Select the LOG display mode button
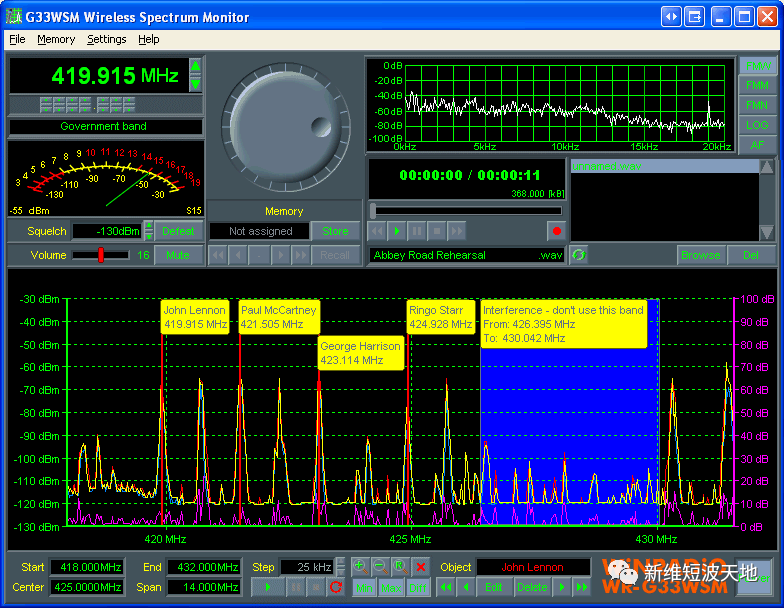Screen dimensions: 784x608 point(757,125)
